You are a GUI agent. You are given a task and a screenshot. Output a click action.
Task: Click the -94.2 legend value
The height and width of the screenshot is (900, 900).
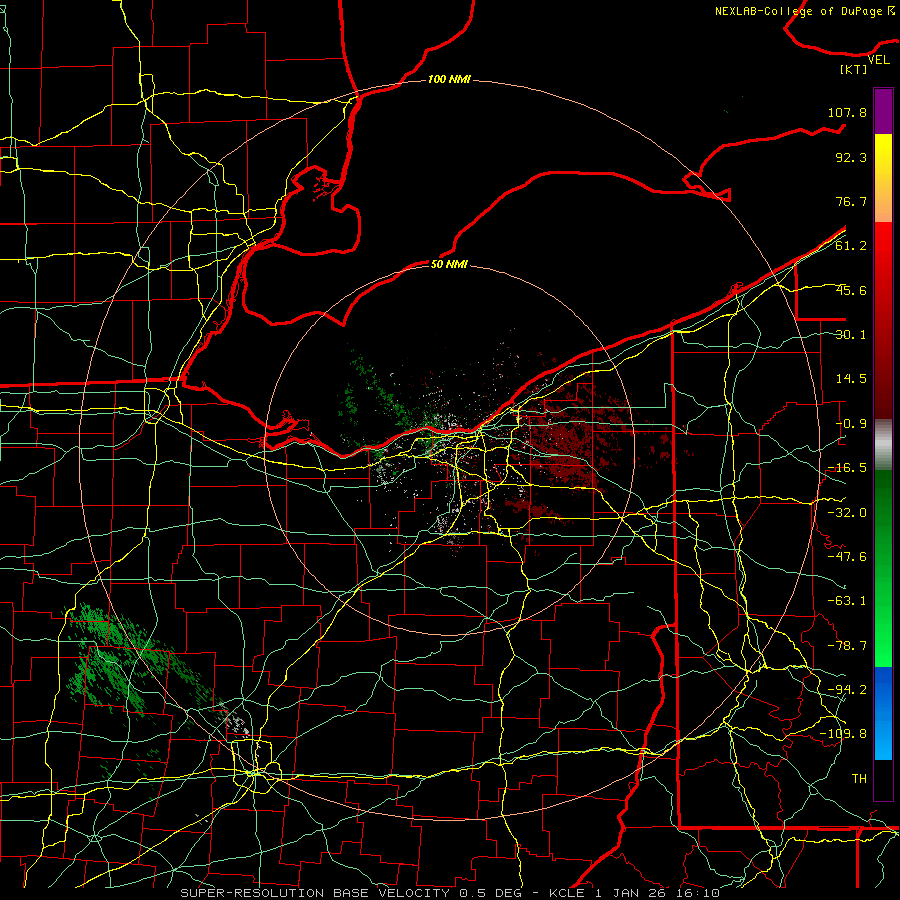847,689
